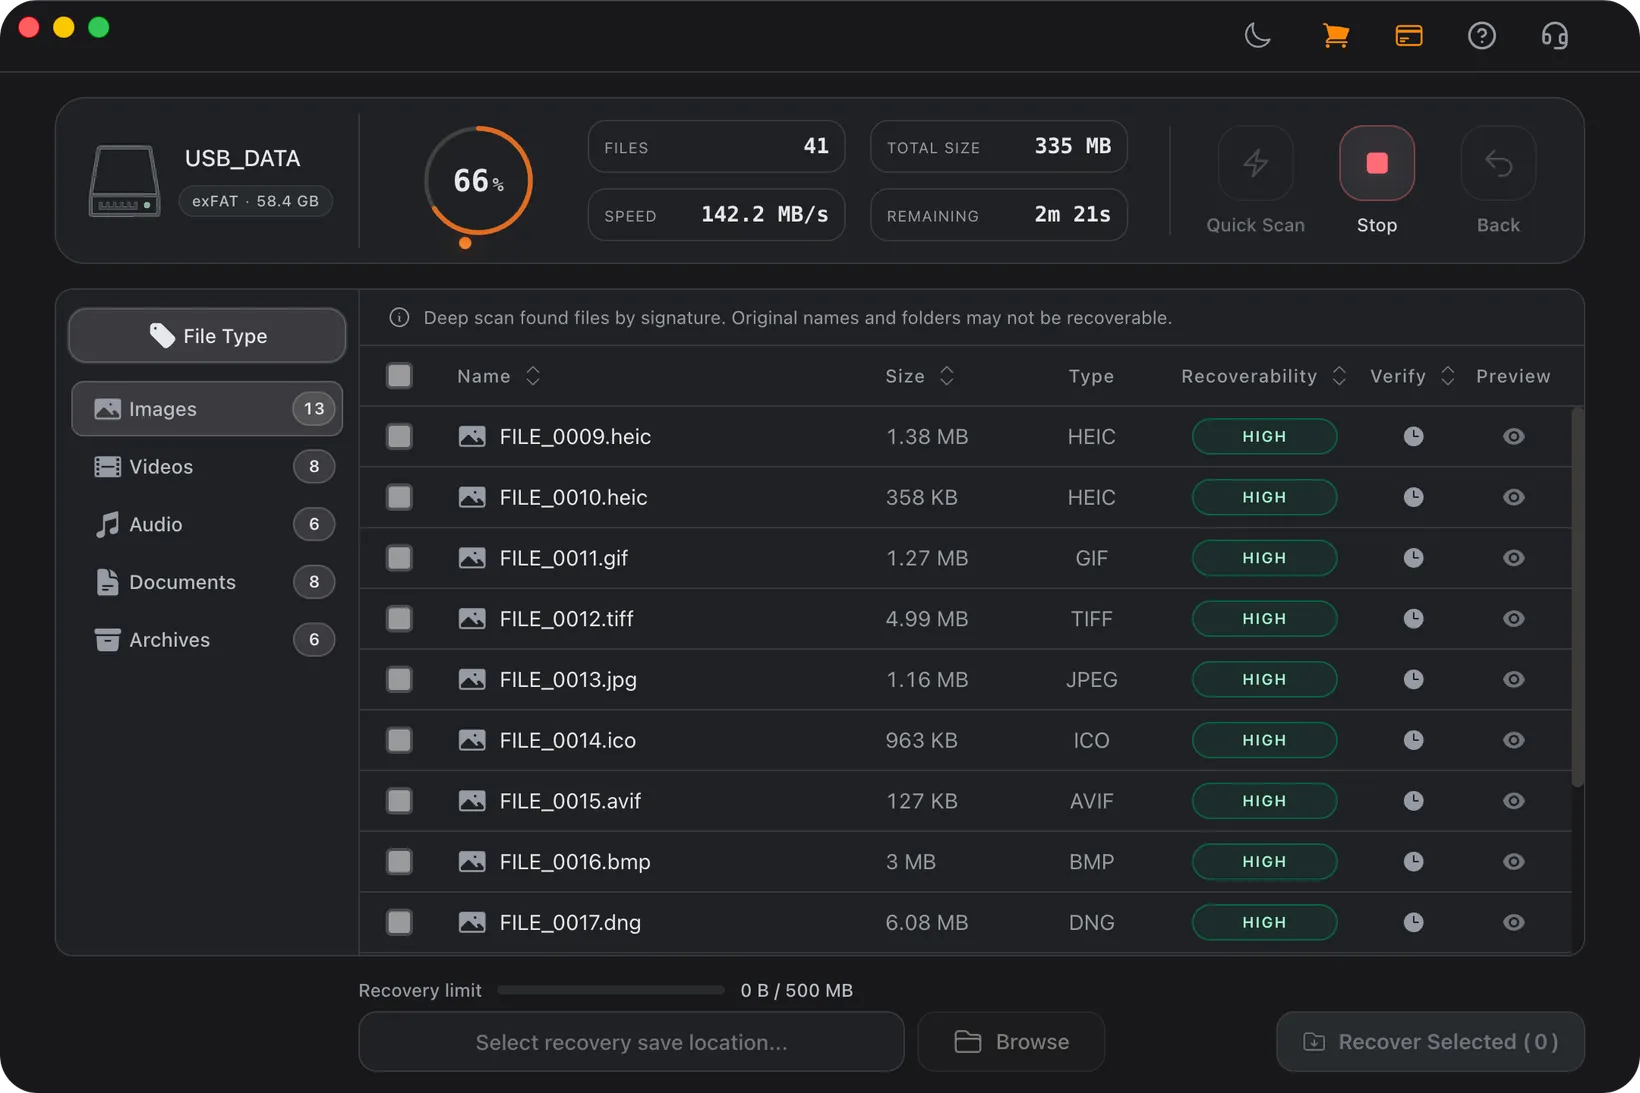Open the shopping cart icon
This screenshot has height=1093, width=1640.
click(1335, 36)
